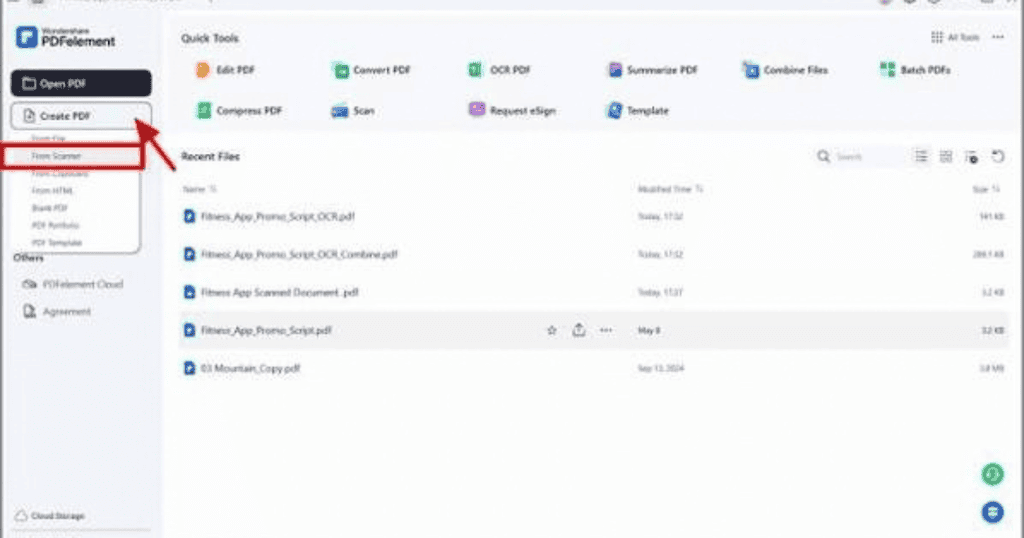Choose PDF Template in Create PDF menu
Screen dimensions: 1024x538
pyautogui.click(x=57, y=243)
